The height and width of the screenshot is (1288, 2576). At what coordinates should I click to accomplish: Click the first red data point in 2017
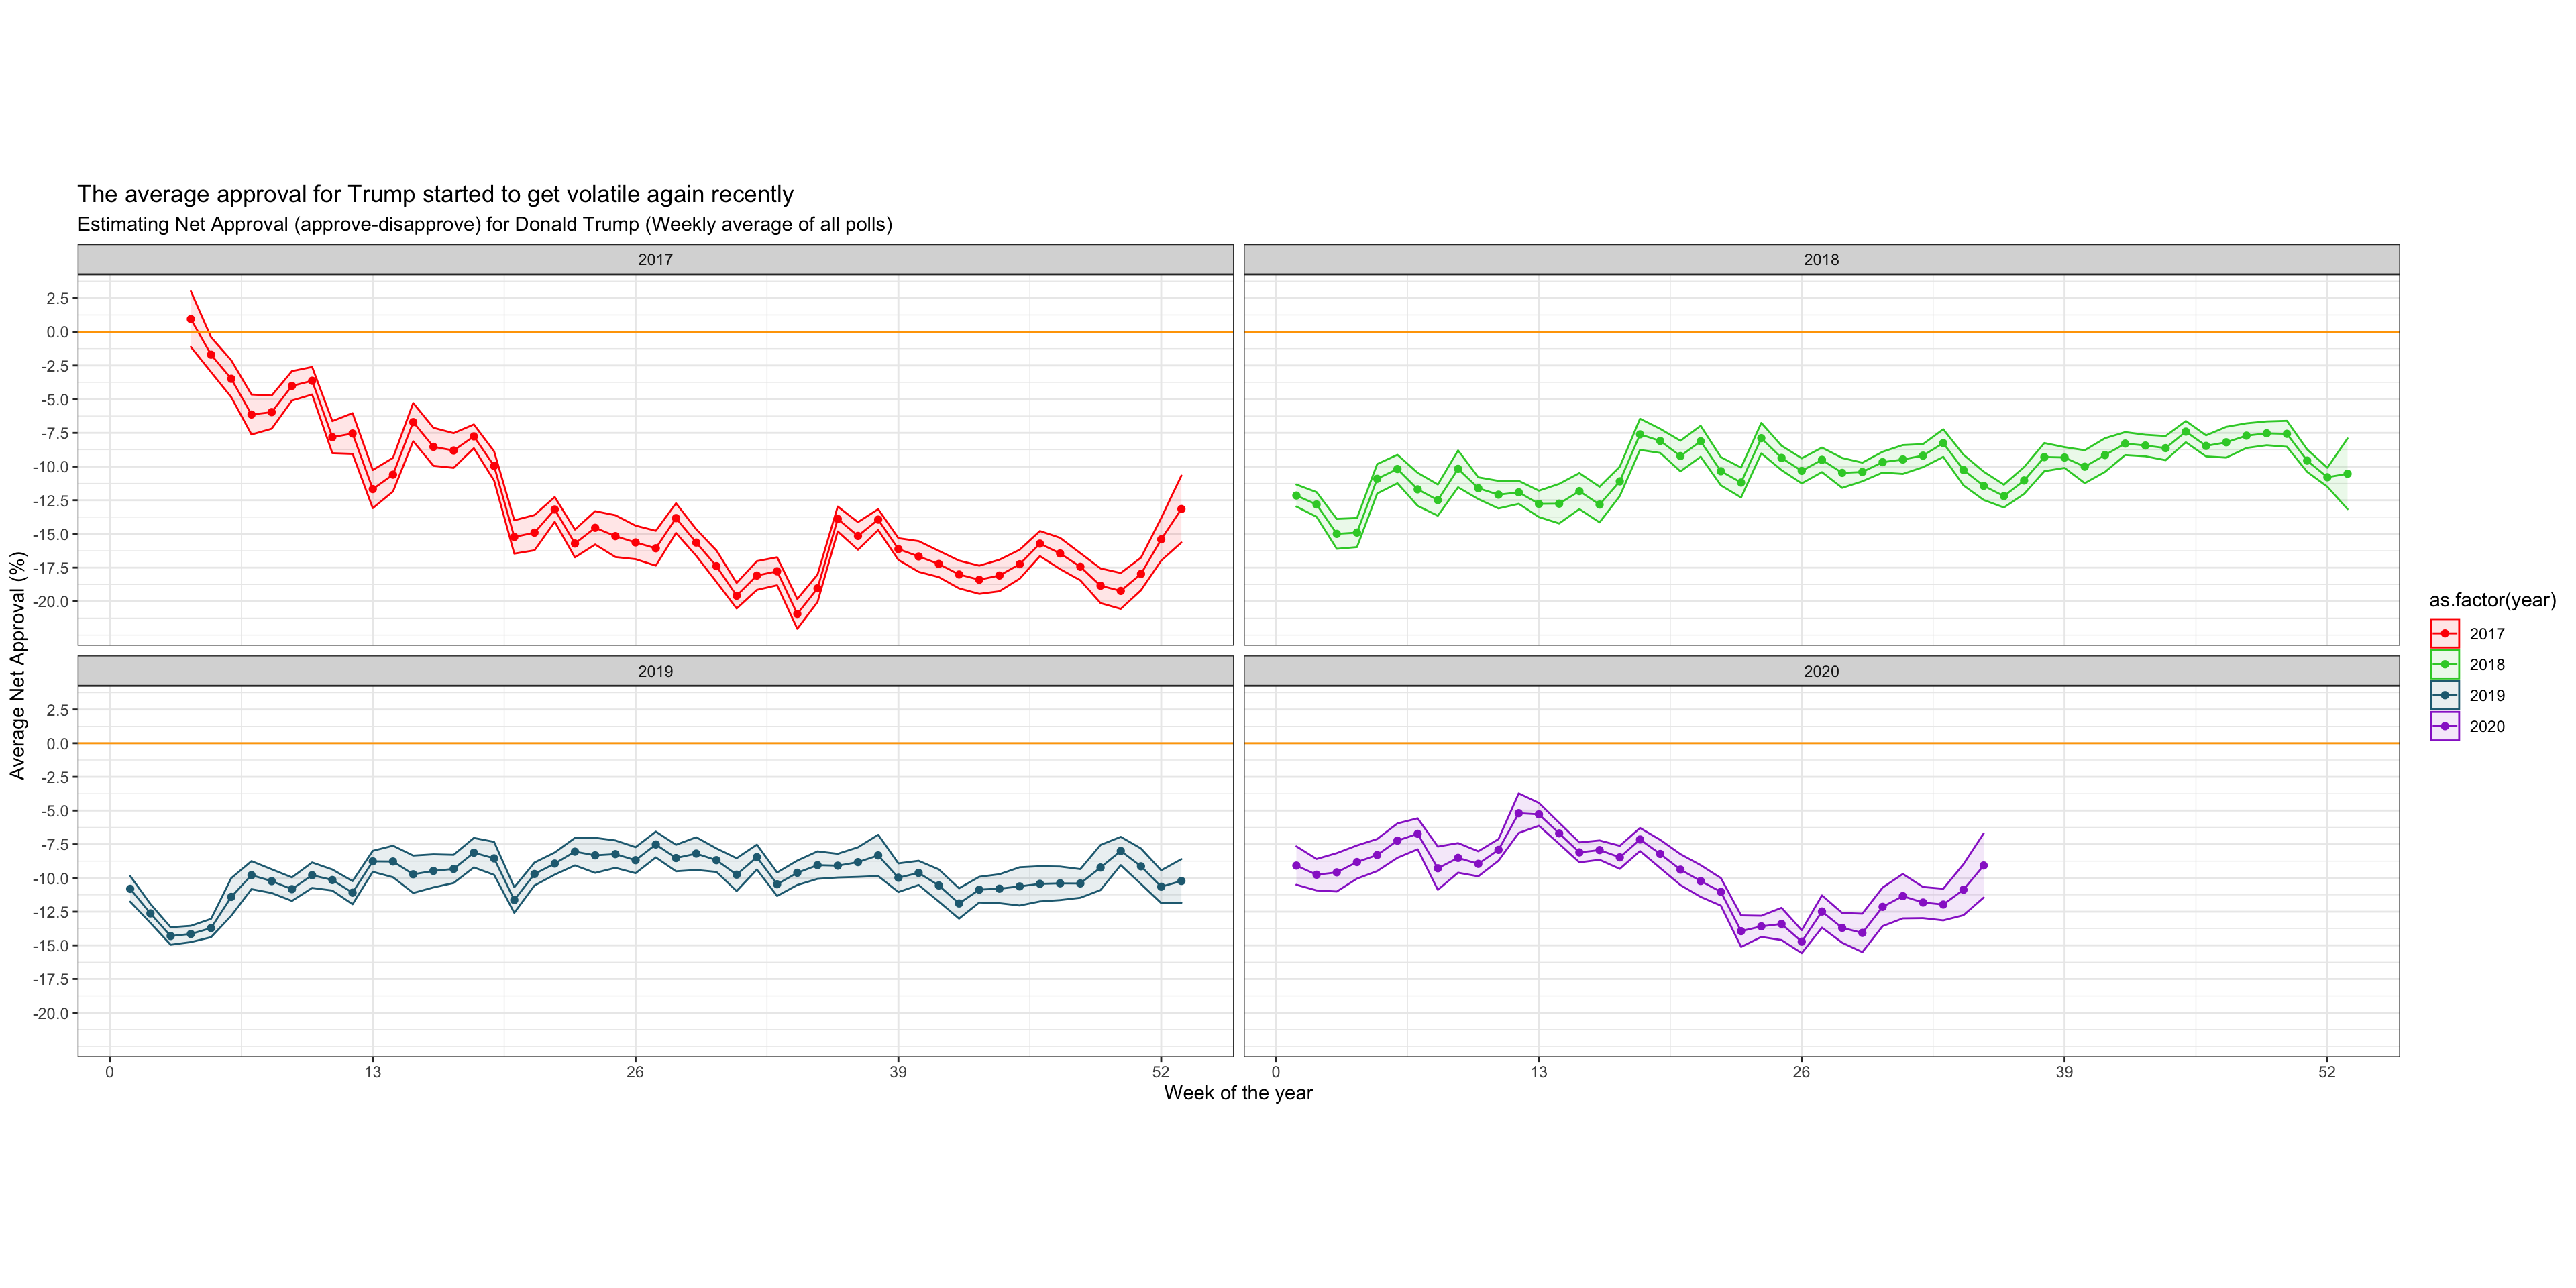click(x=191, y=319)
